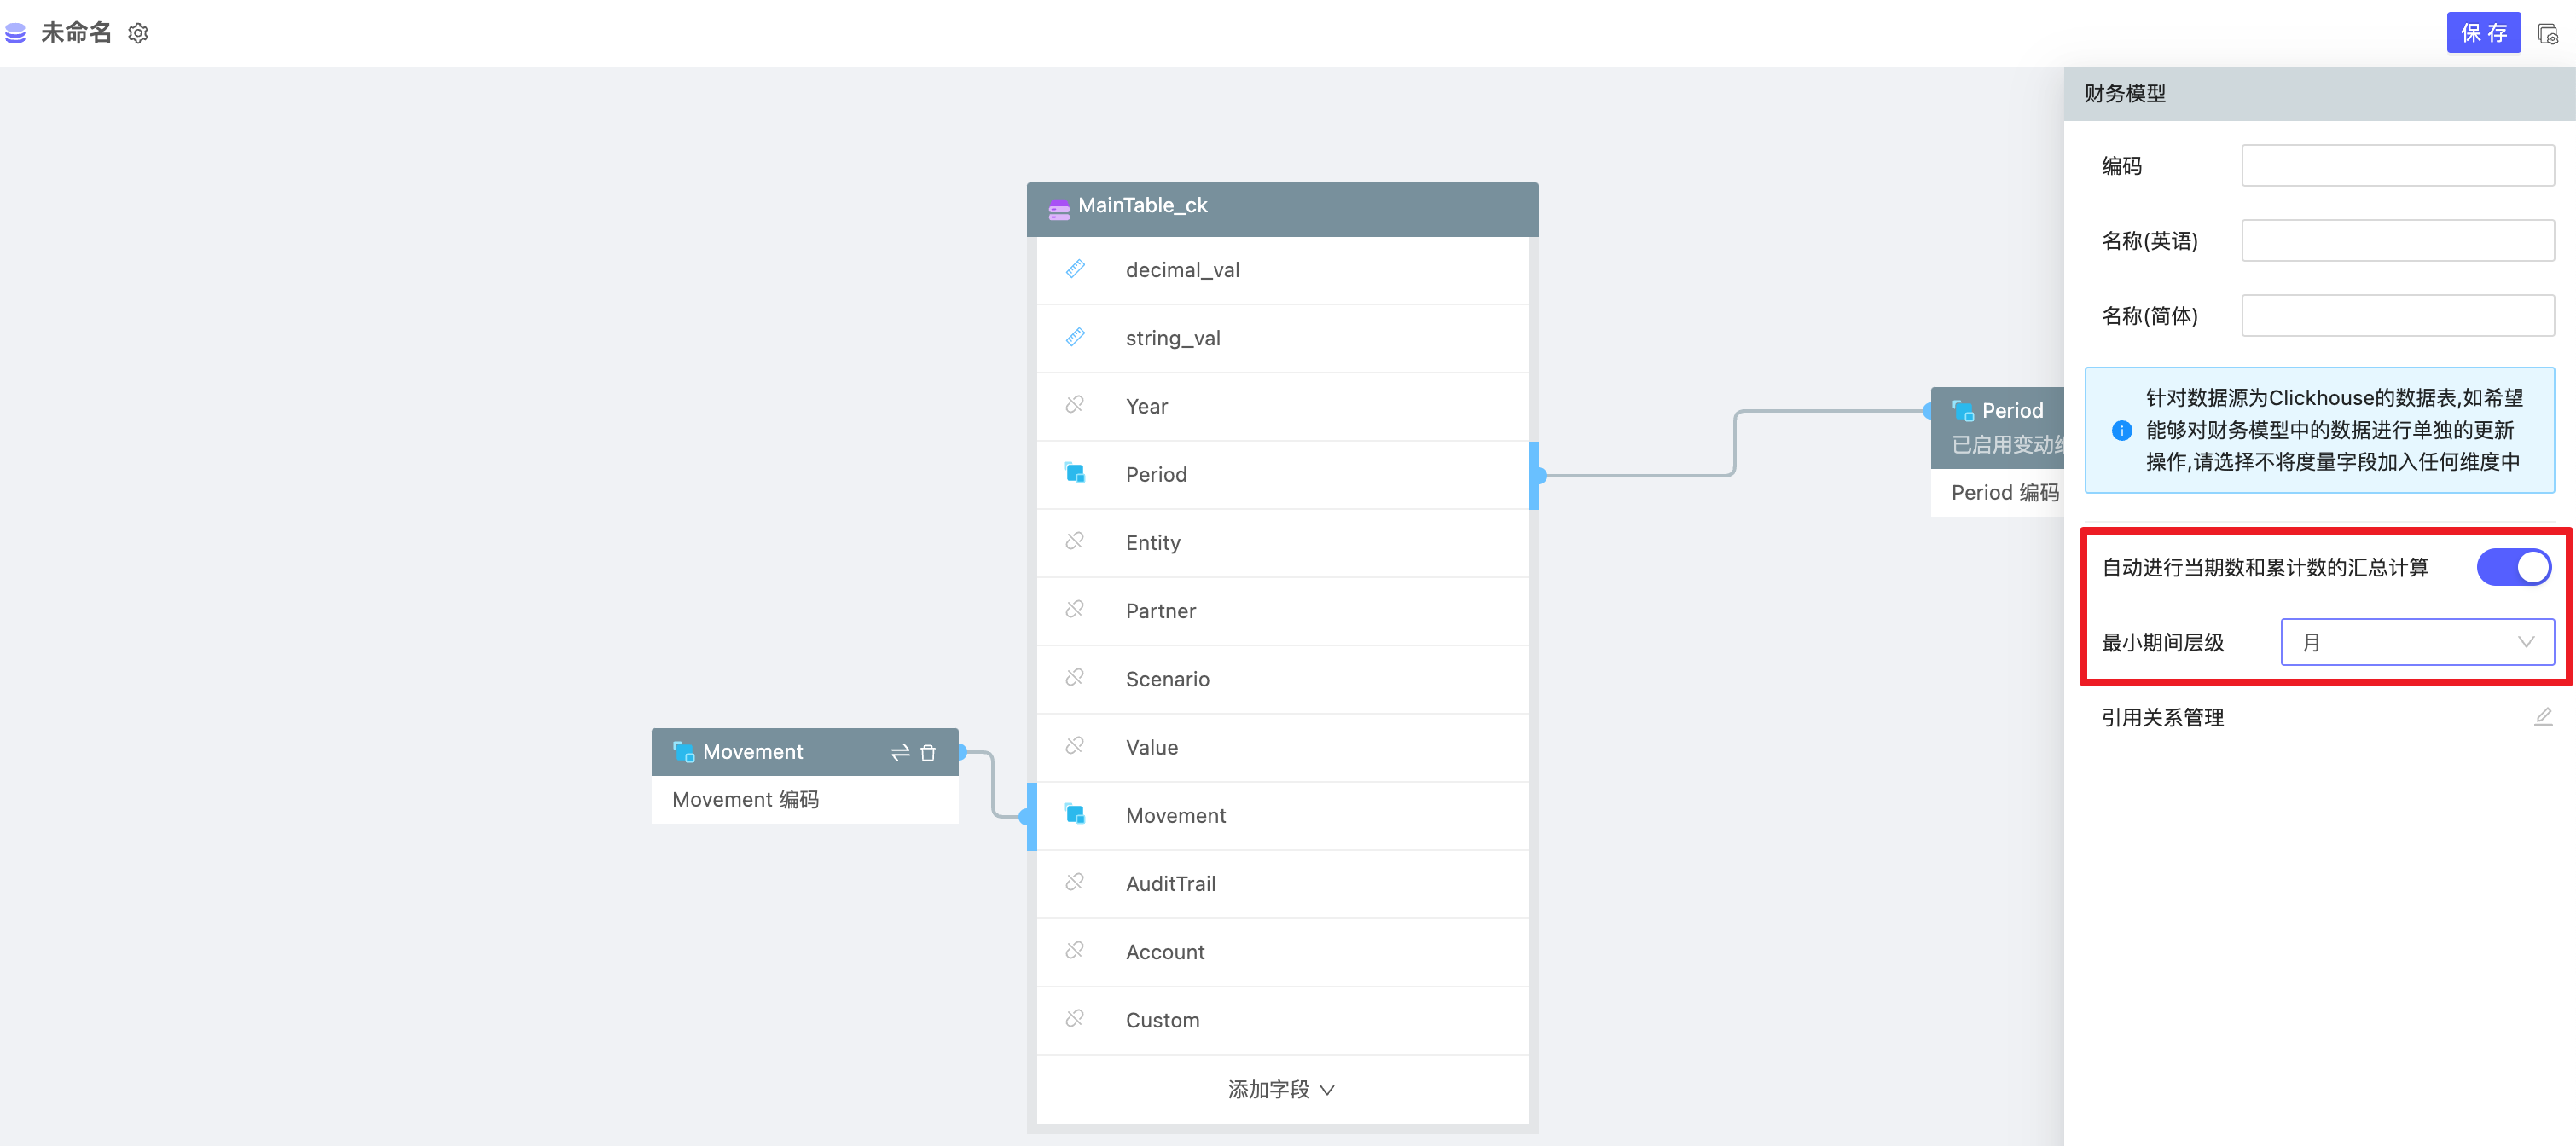Click the icon right of 保存 button
Screen dimensions: 2576x1146
[x=2547, y=34]
